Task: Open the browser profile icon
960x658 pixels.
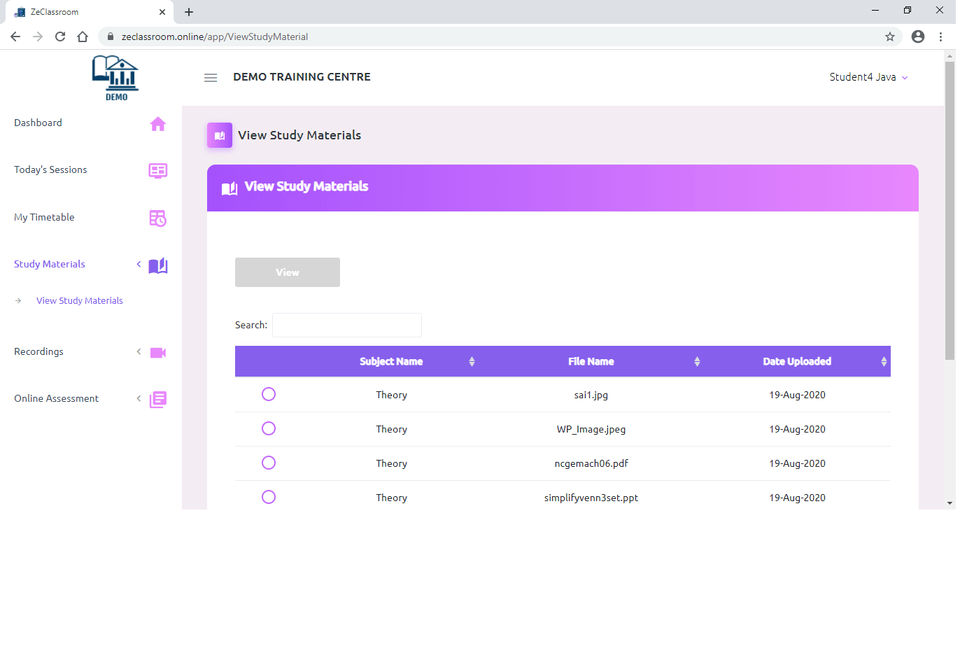Action: click(x=918, y=37)
